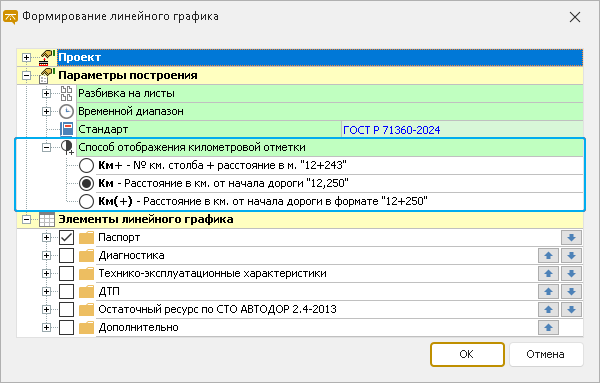Click the Диагностика folder icon

[86, 256]
